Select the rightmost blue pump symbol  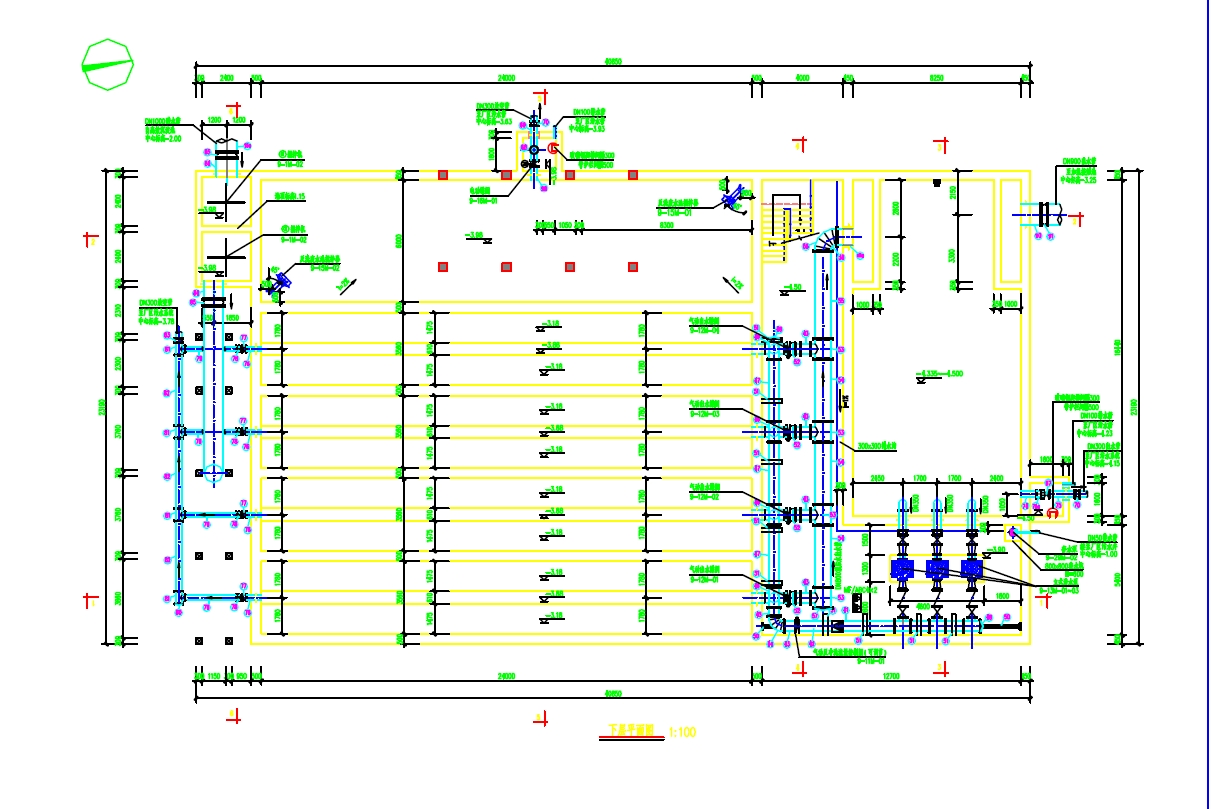pyautogui.click(x=972, y=569)
